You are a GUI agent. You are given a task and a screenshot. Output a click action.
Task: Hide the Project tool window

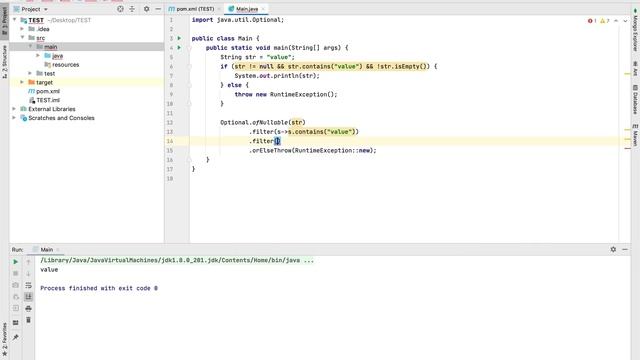[158, 9]
